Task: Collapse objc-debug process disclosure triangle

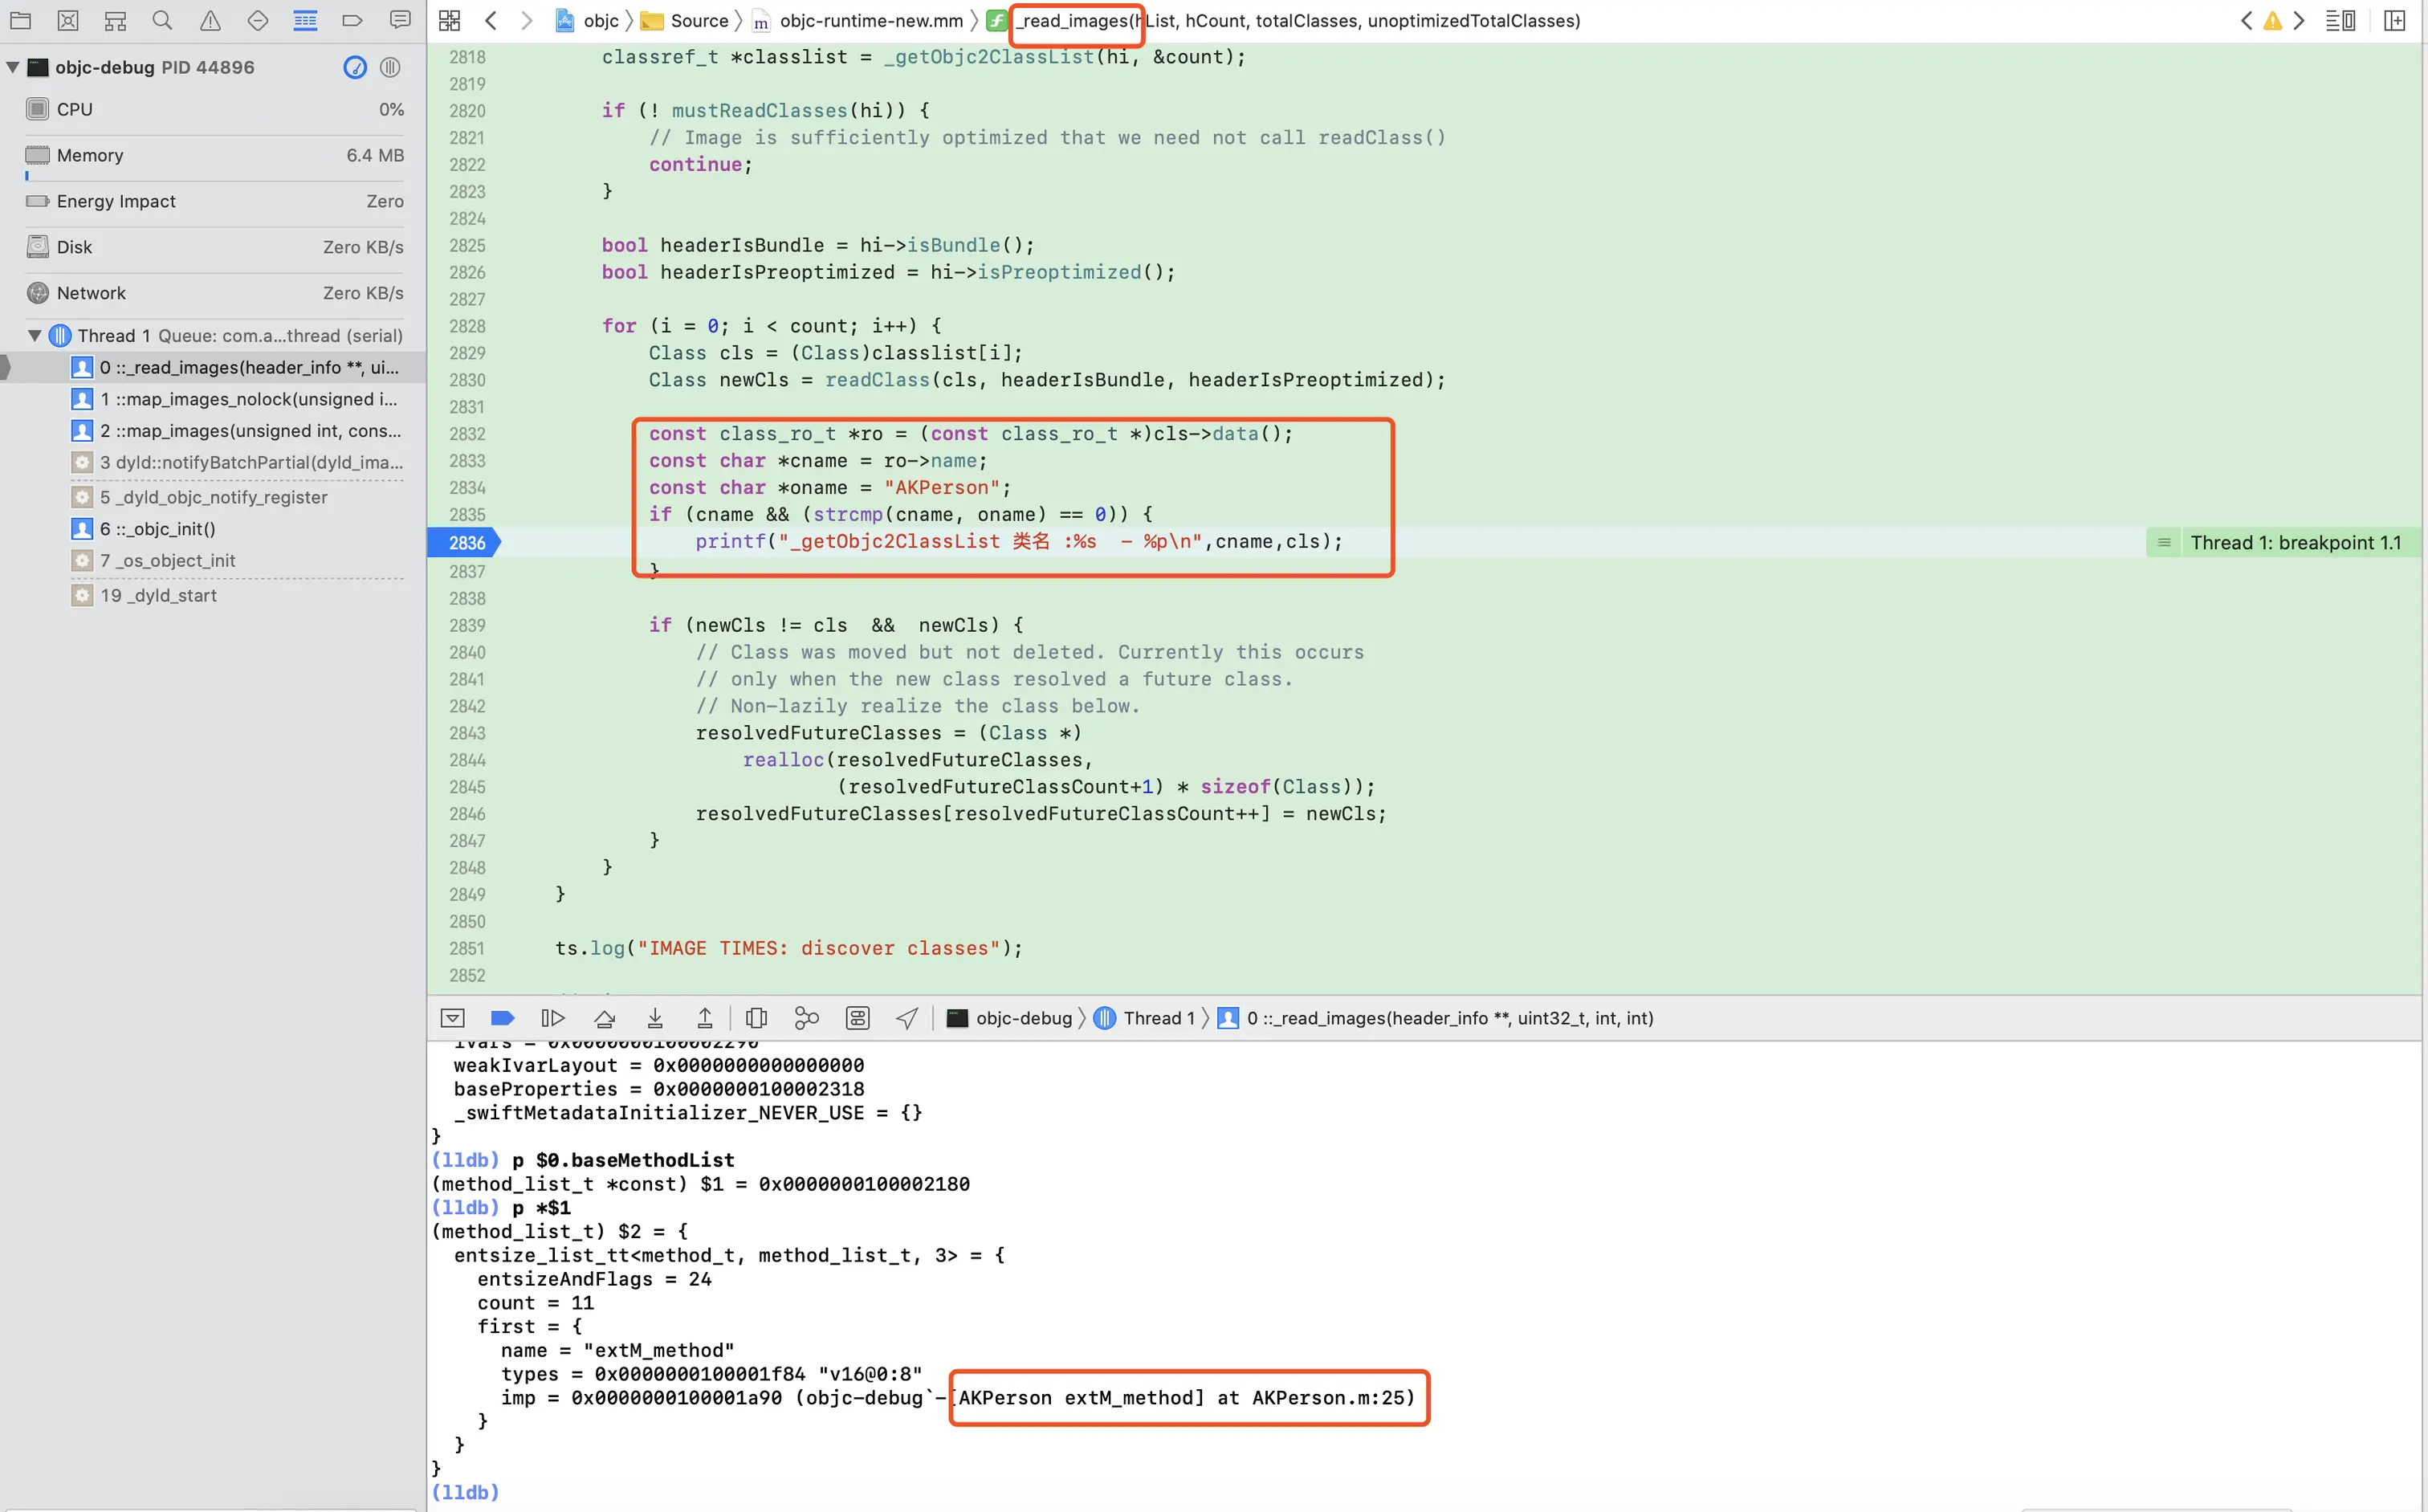Action: [13, 67]
